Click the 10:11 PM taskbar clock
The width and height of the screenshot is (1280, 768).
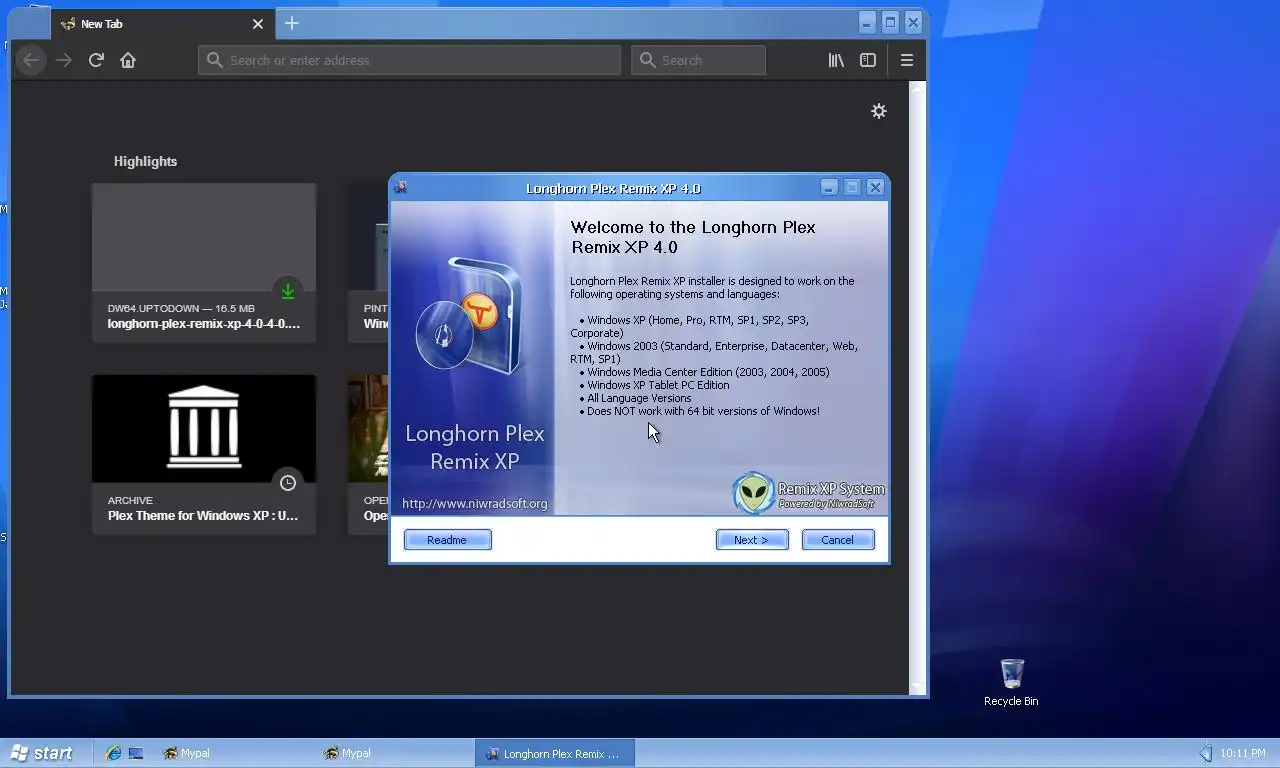[x=1242, y=753]
